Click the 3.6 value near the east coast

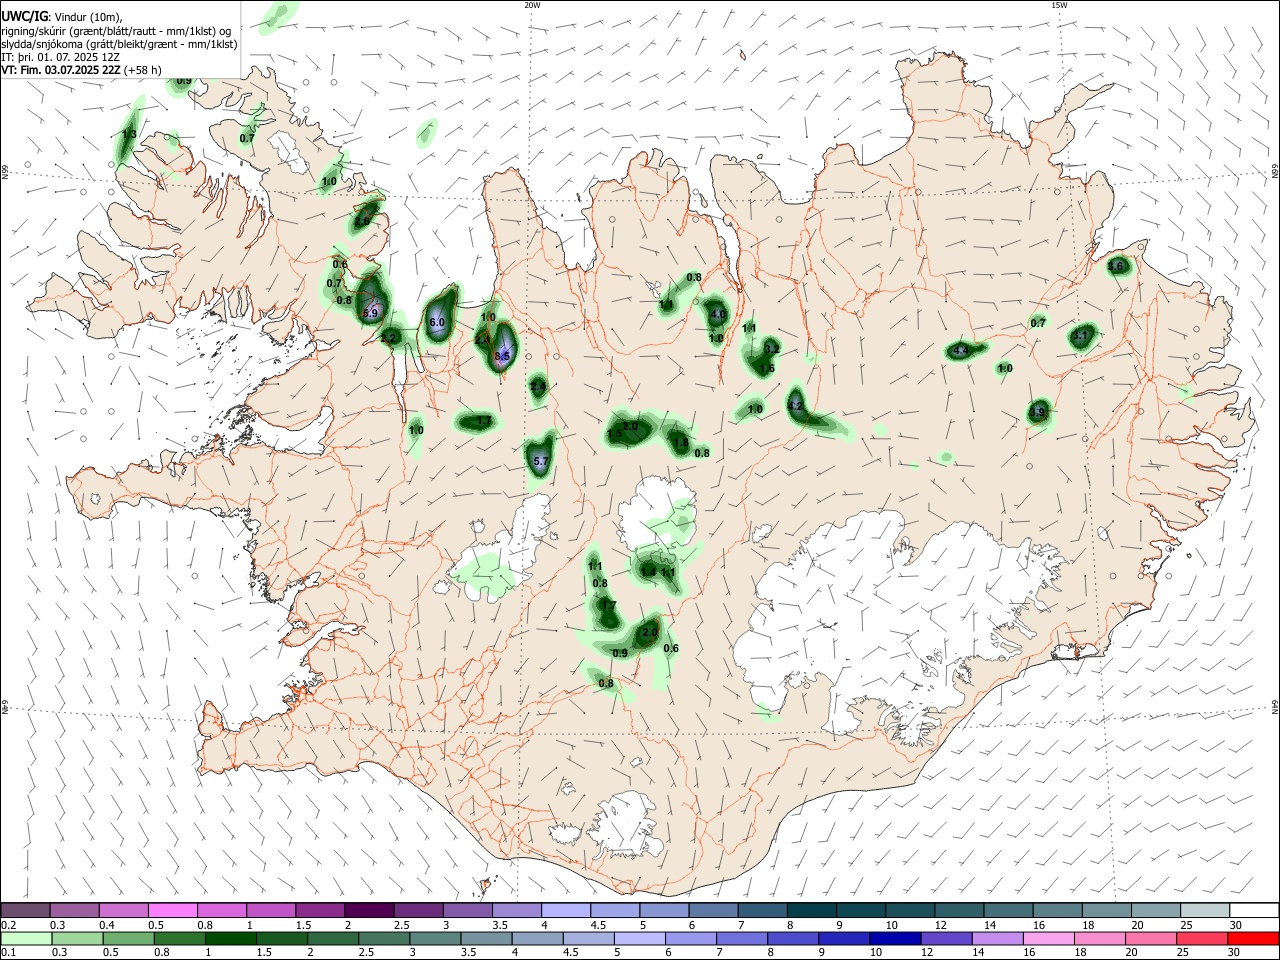click(1117, 266)
